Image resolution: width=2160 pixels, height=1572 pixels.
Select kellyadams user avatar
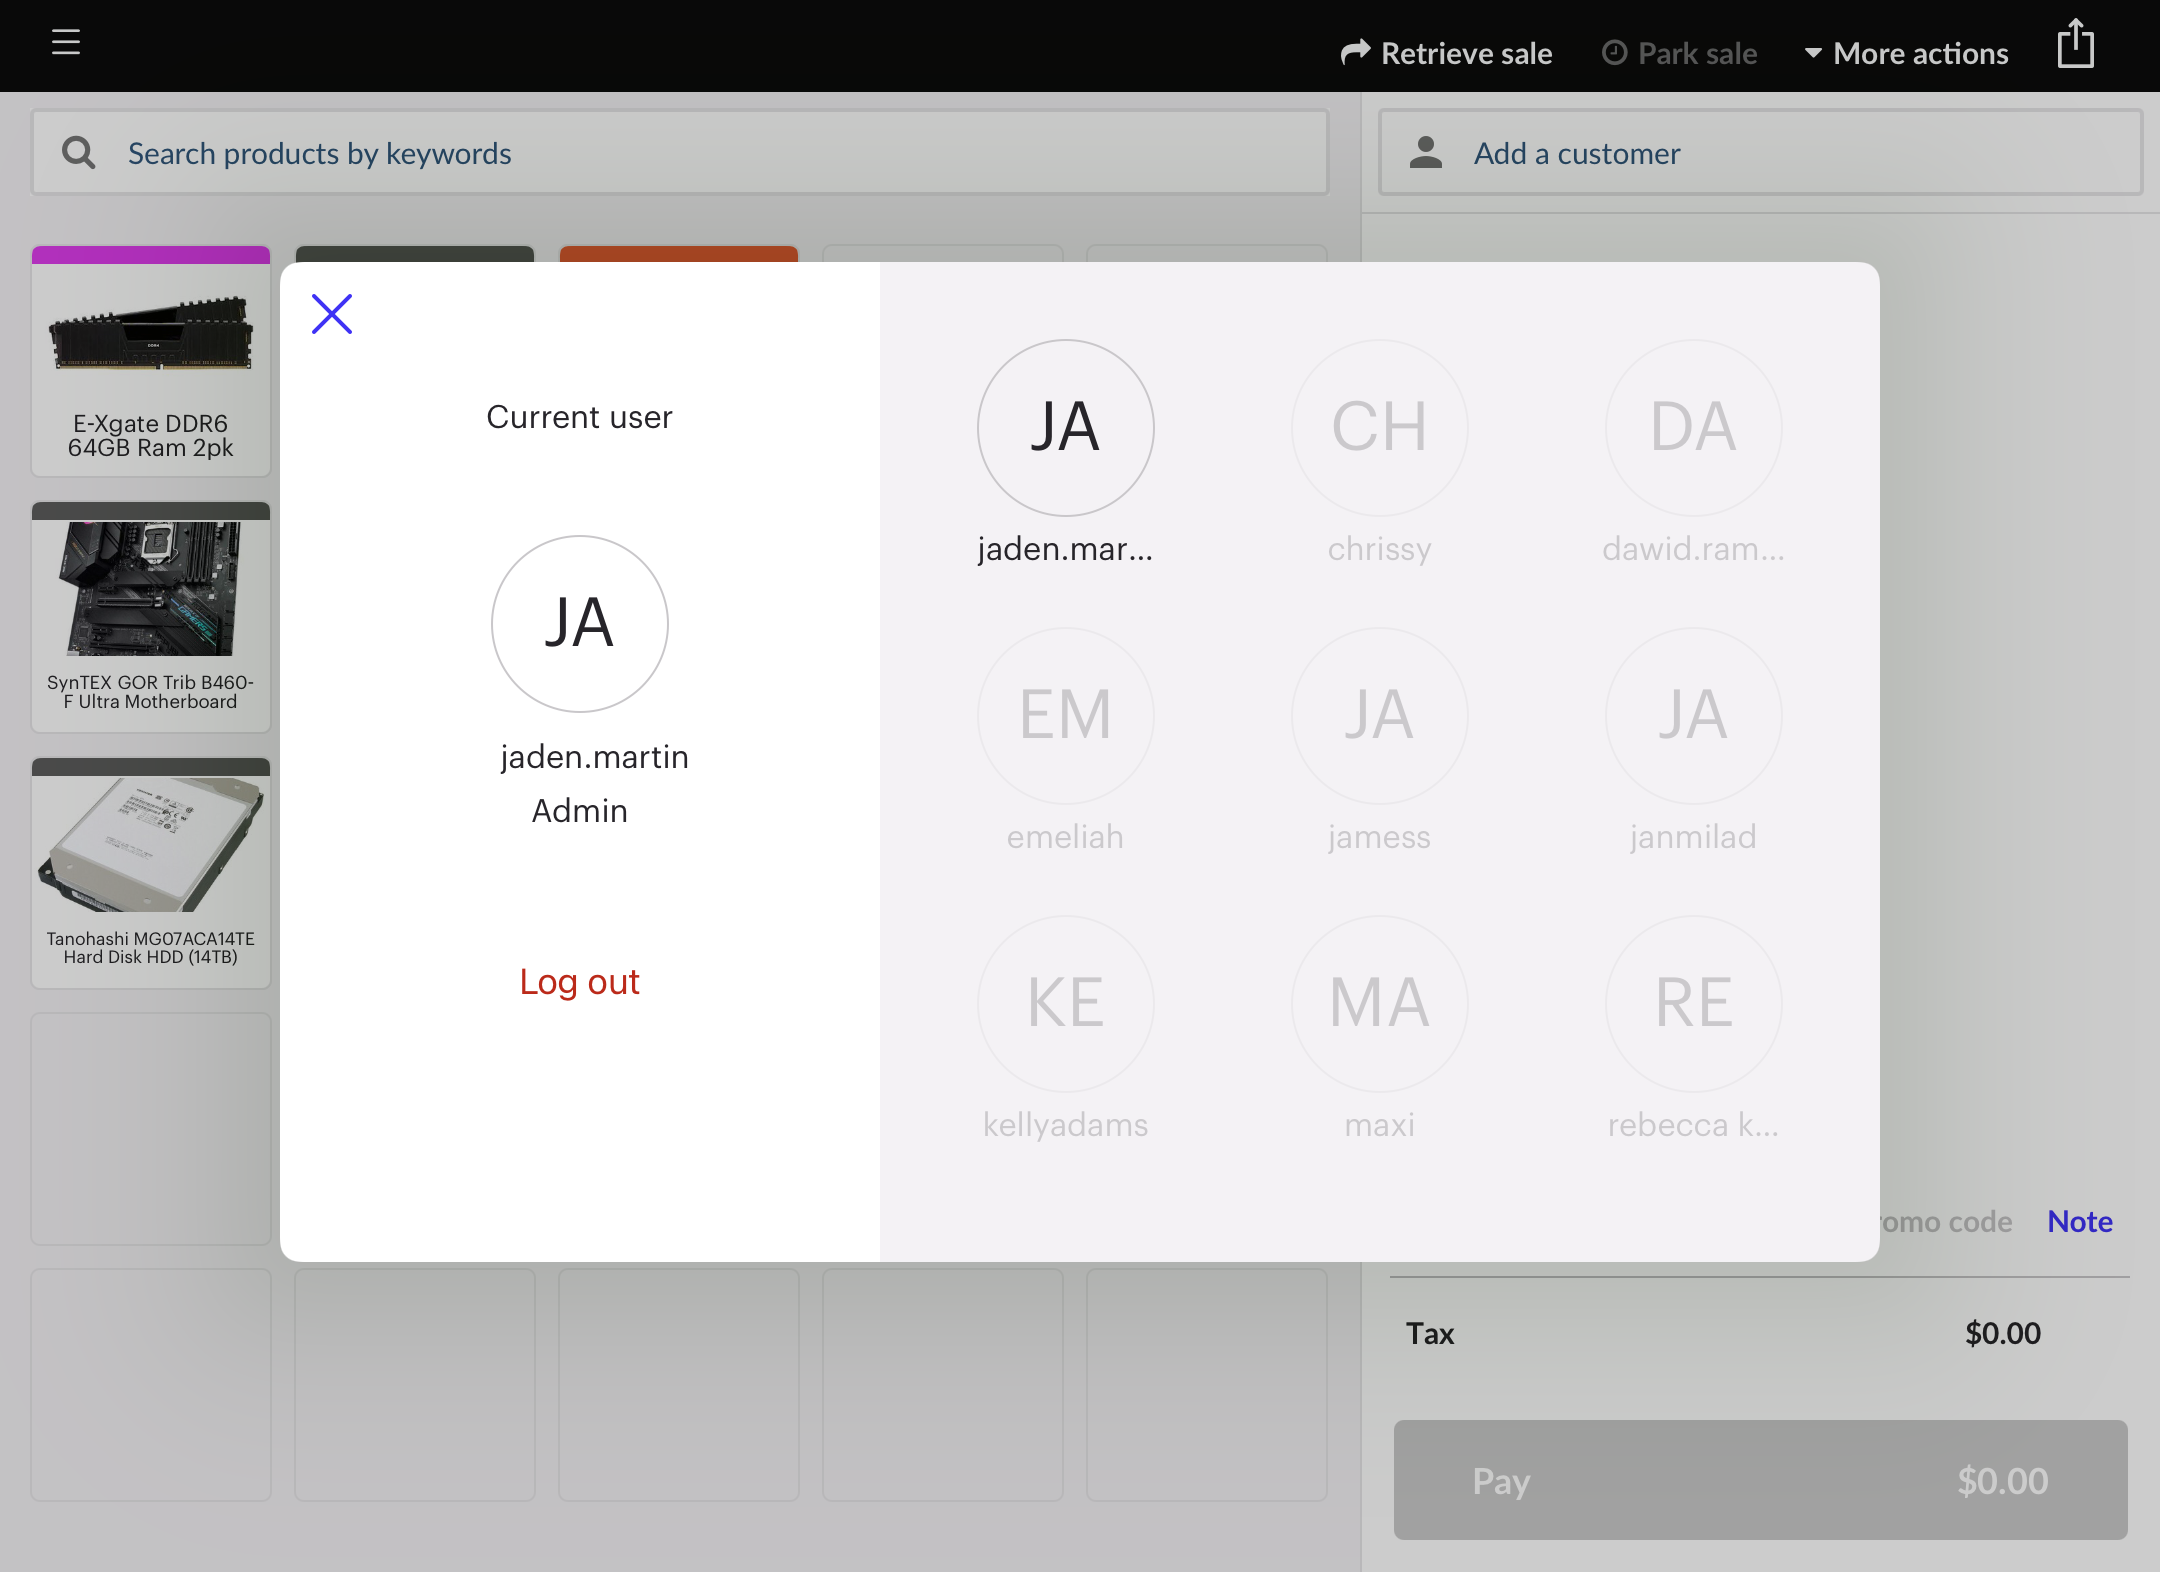coord(1065,1004)
